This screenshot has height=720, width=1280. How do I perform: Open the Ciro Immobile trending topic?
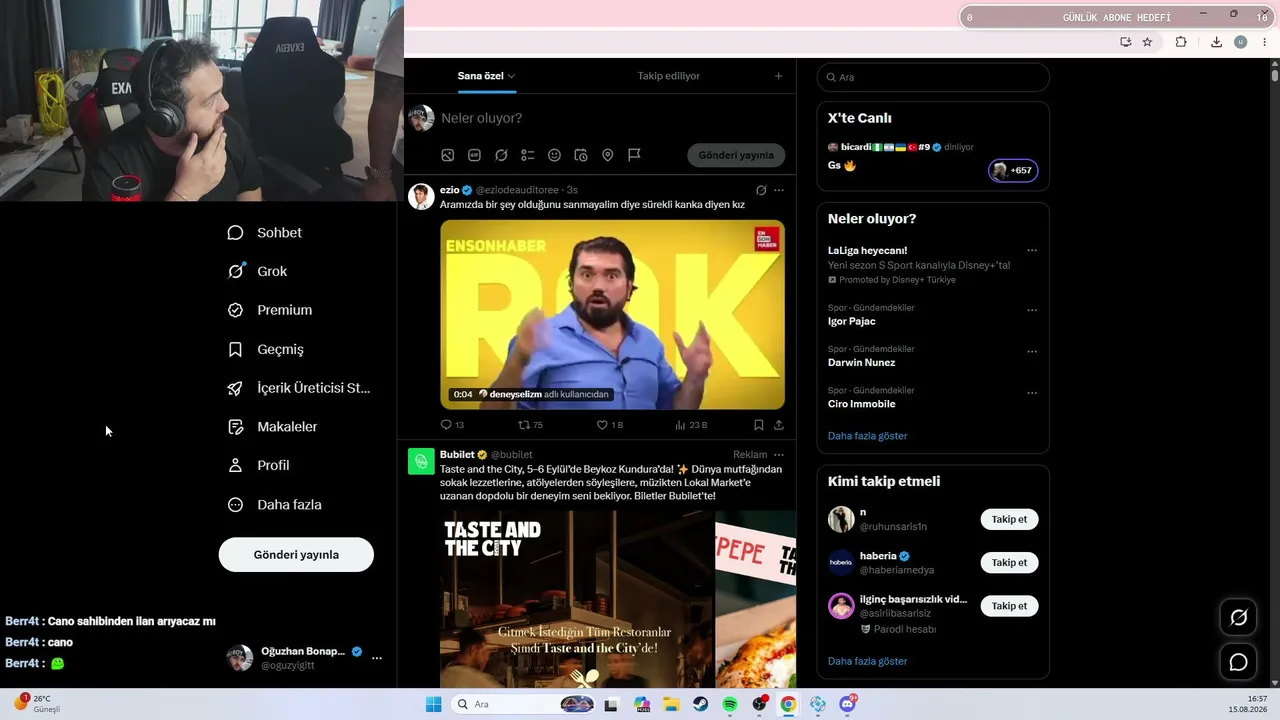click(861, 404)
